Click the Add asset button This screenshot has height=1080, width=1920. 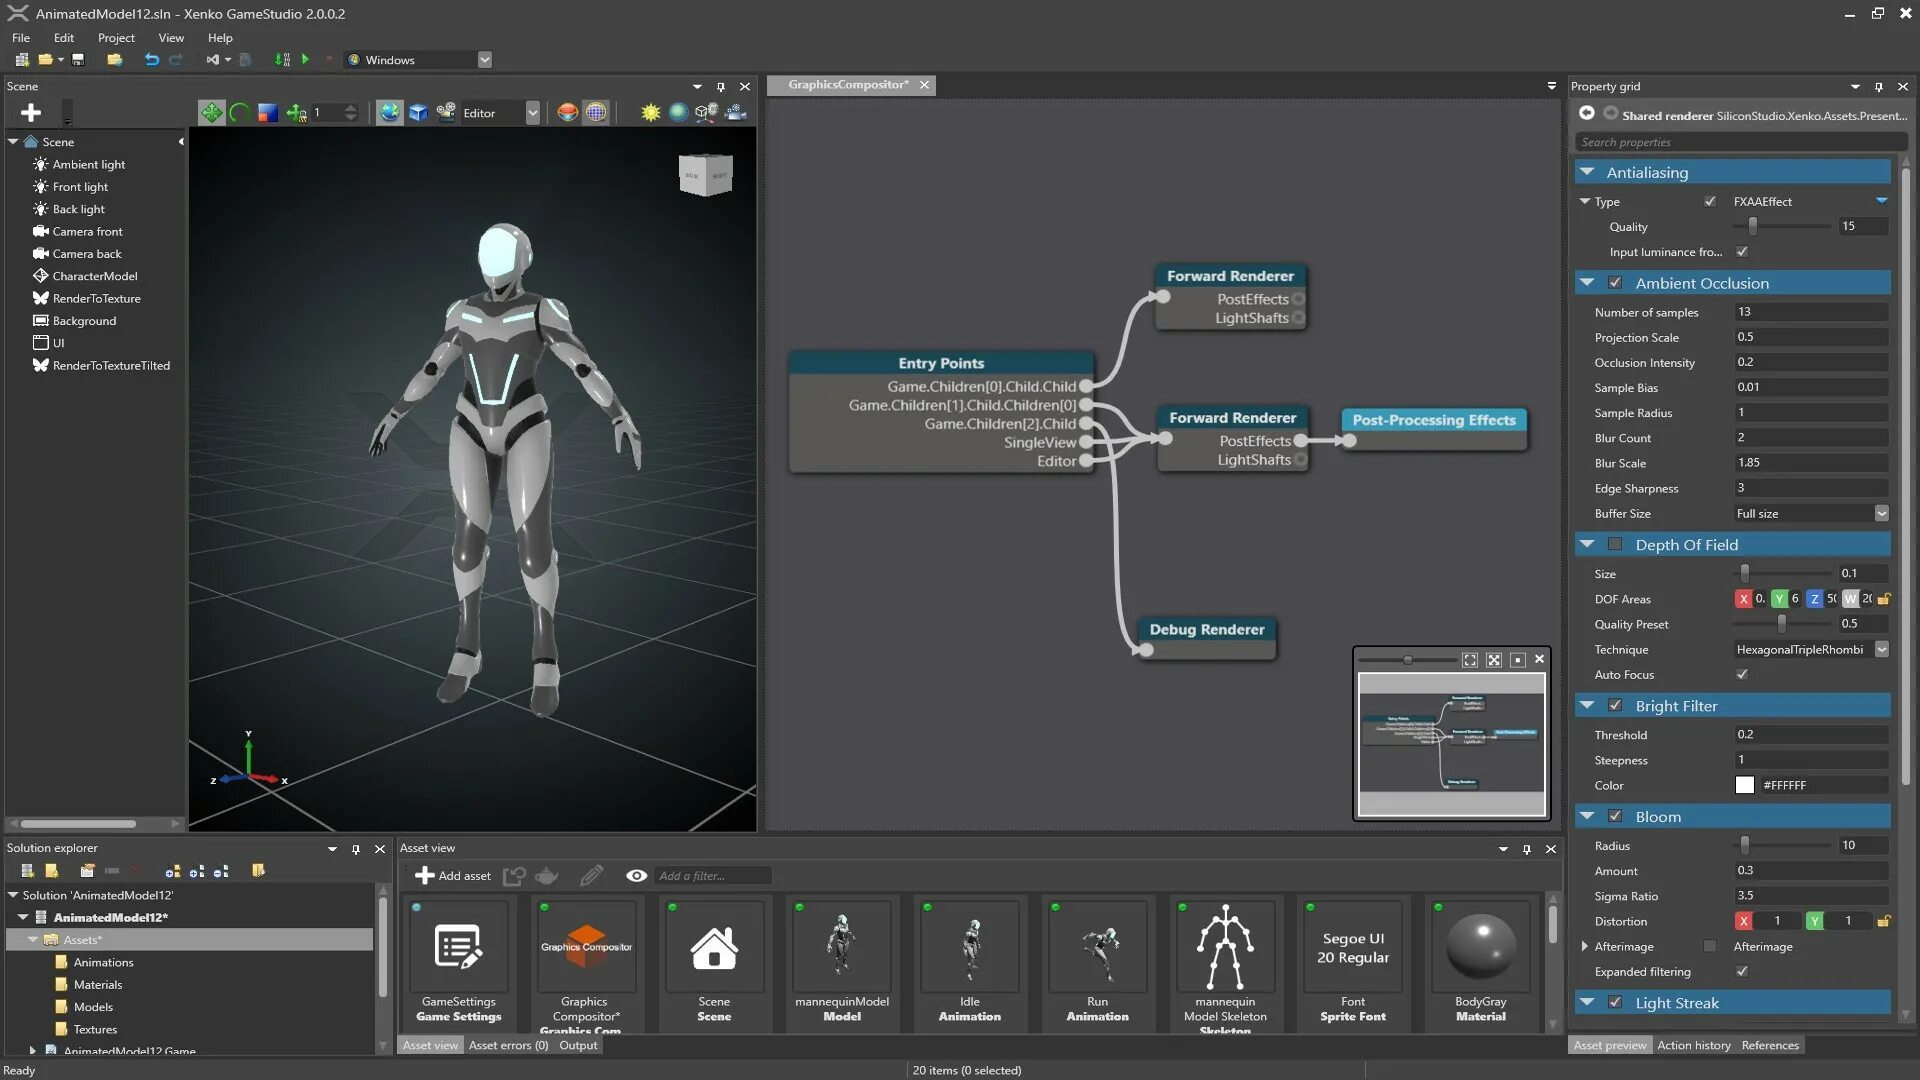tap(453, 876)
